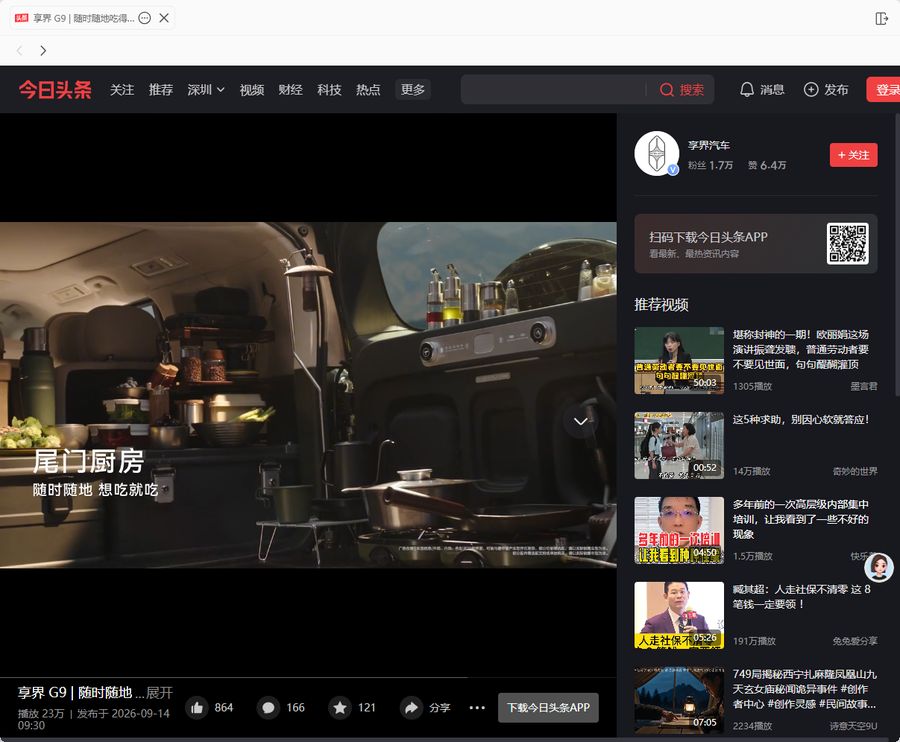
Task: Open the tab options ellipsis icon
Action: point(145,18)
